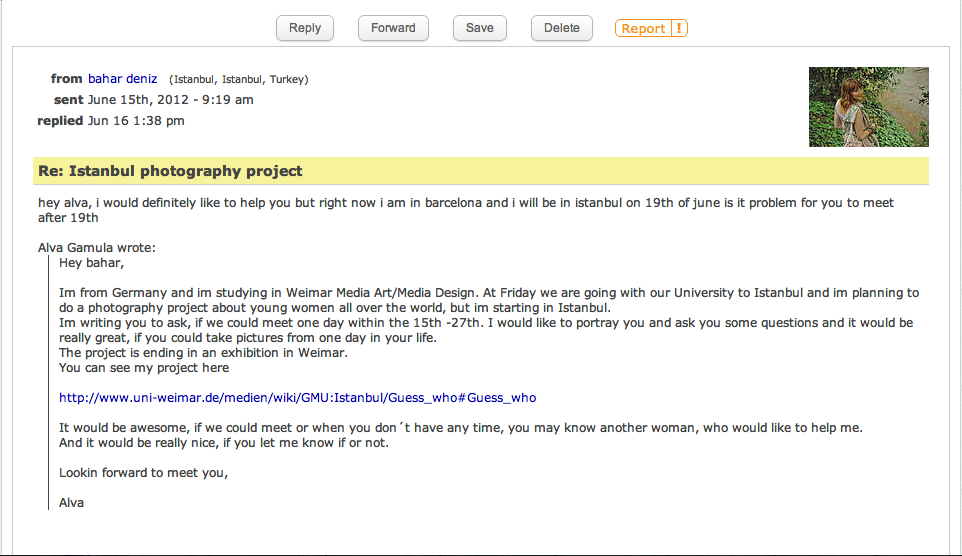Click the "Alva" signature at the bottom
The width and height of the screenshot is (962, 556).
pos(72,503)
